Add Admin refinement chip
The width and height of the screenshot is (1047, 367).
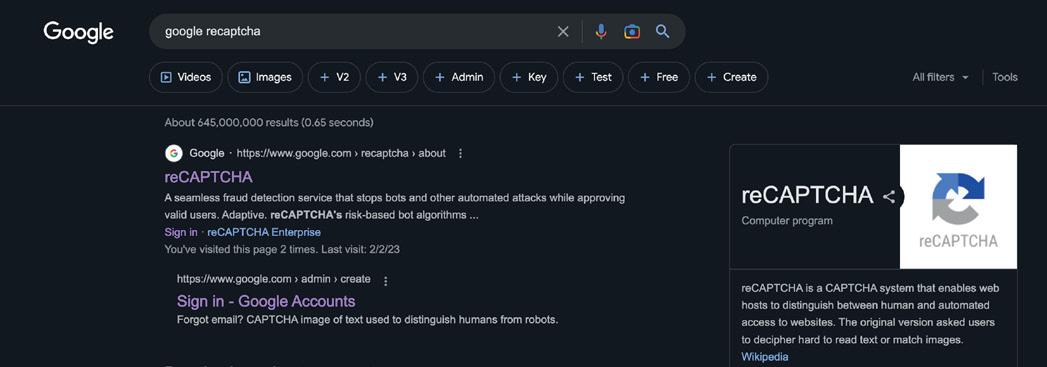459,77
